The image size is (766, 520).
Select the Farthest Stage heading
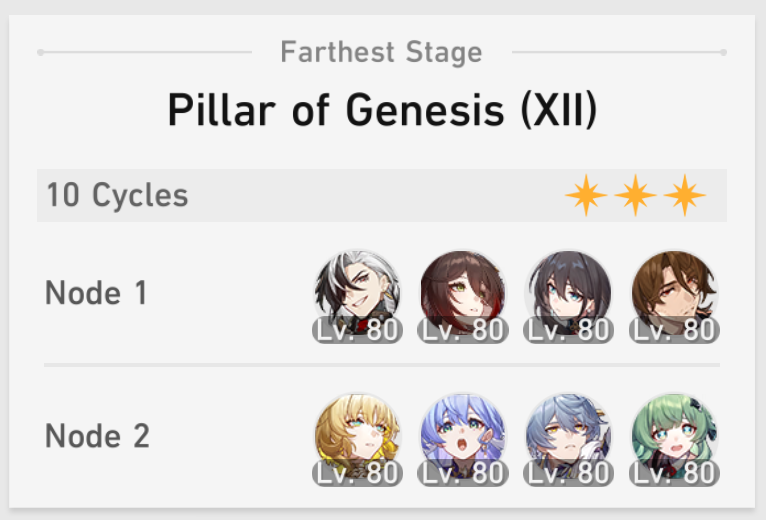click(382, 52)
